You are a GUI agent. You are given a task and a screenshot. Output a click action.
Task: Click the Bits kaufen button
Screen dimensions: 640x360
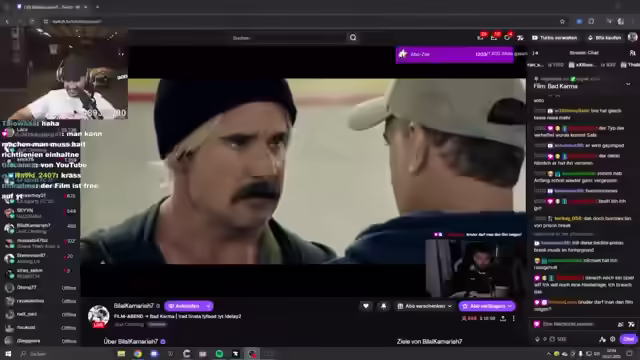pos(604,38)
